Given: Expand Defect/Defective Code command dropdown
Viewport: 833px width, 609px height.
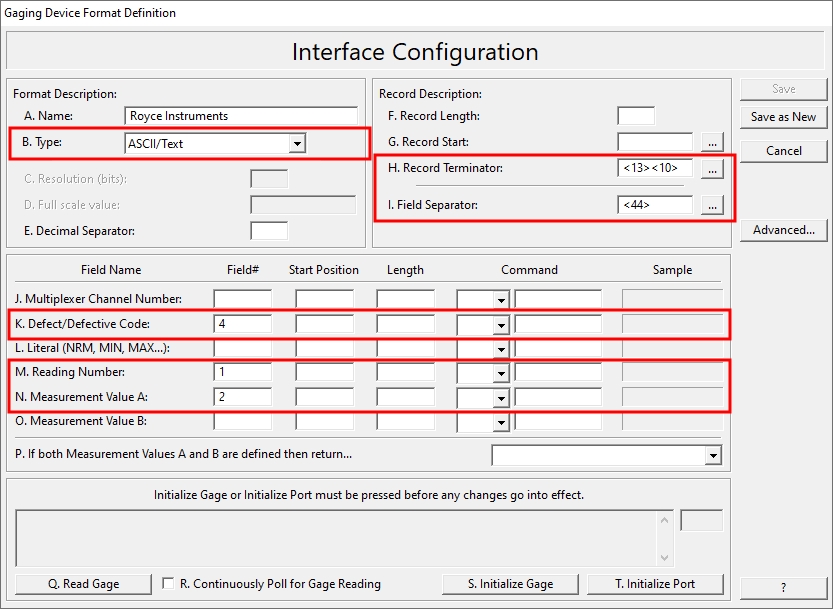Looking at the screenshot, I should (501, 325).
